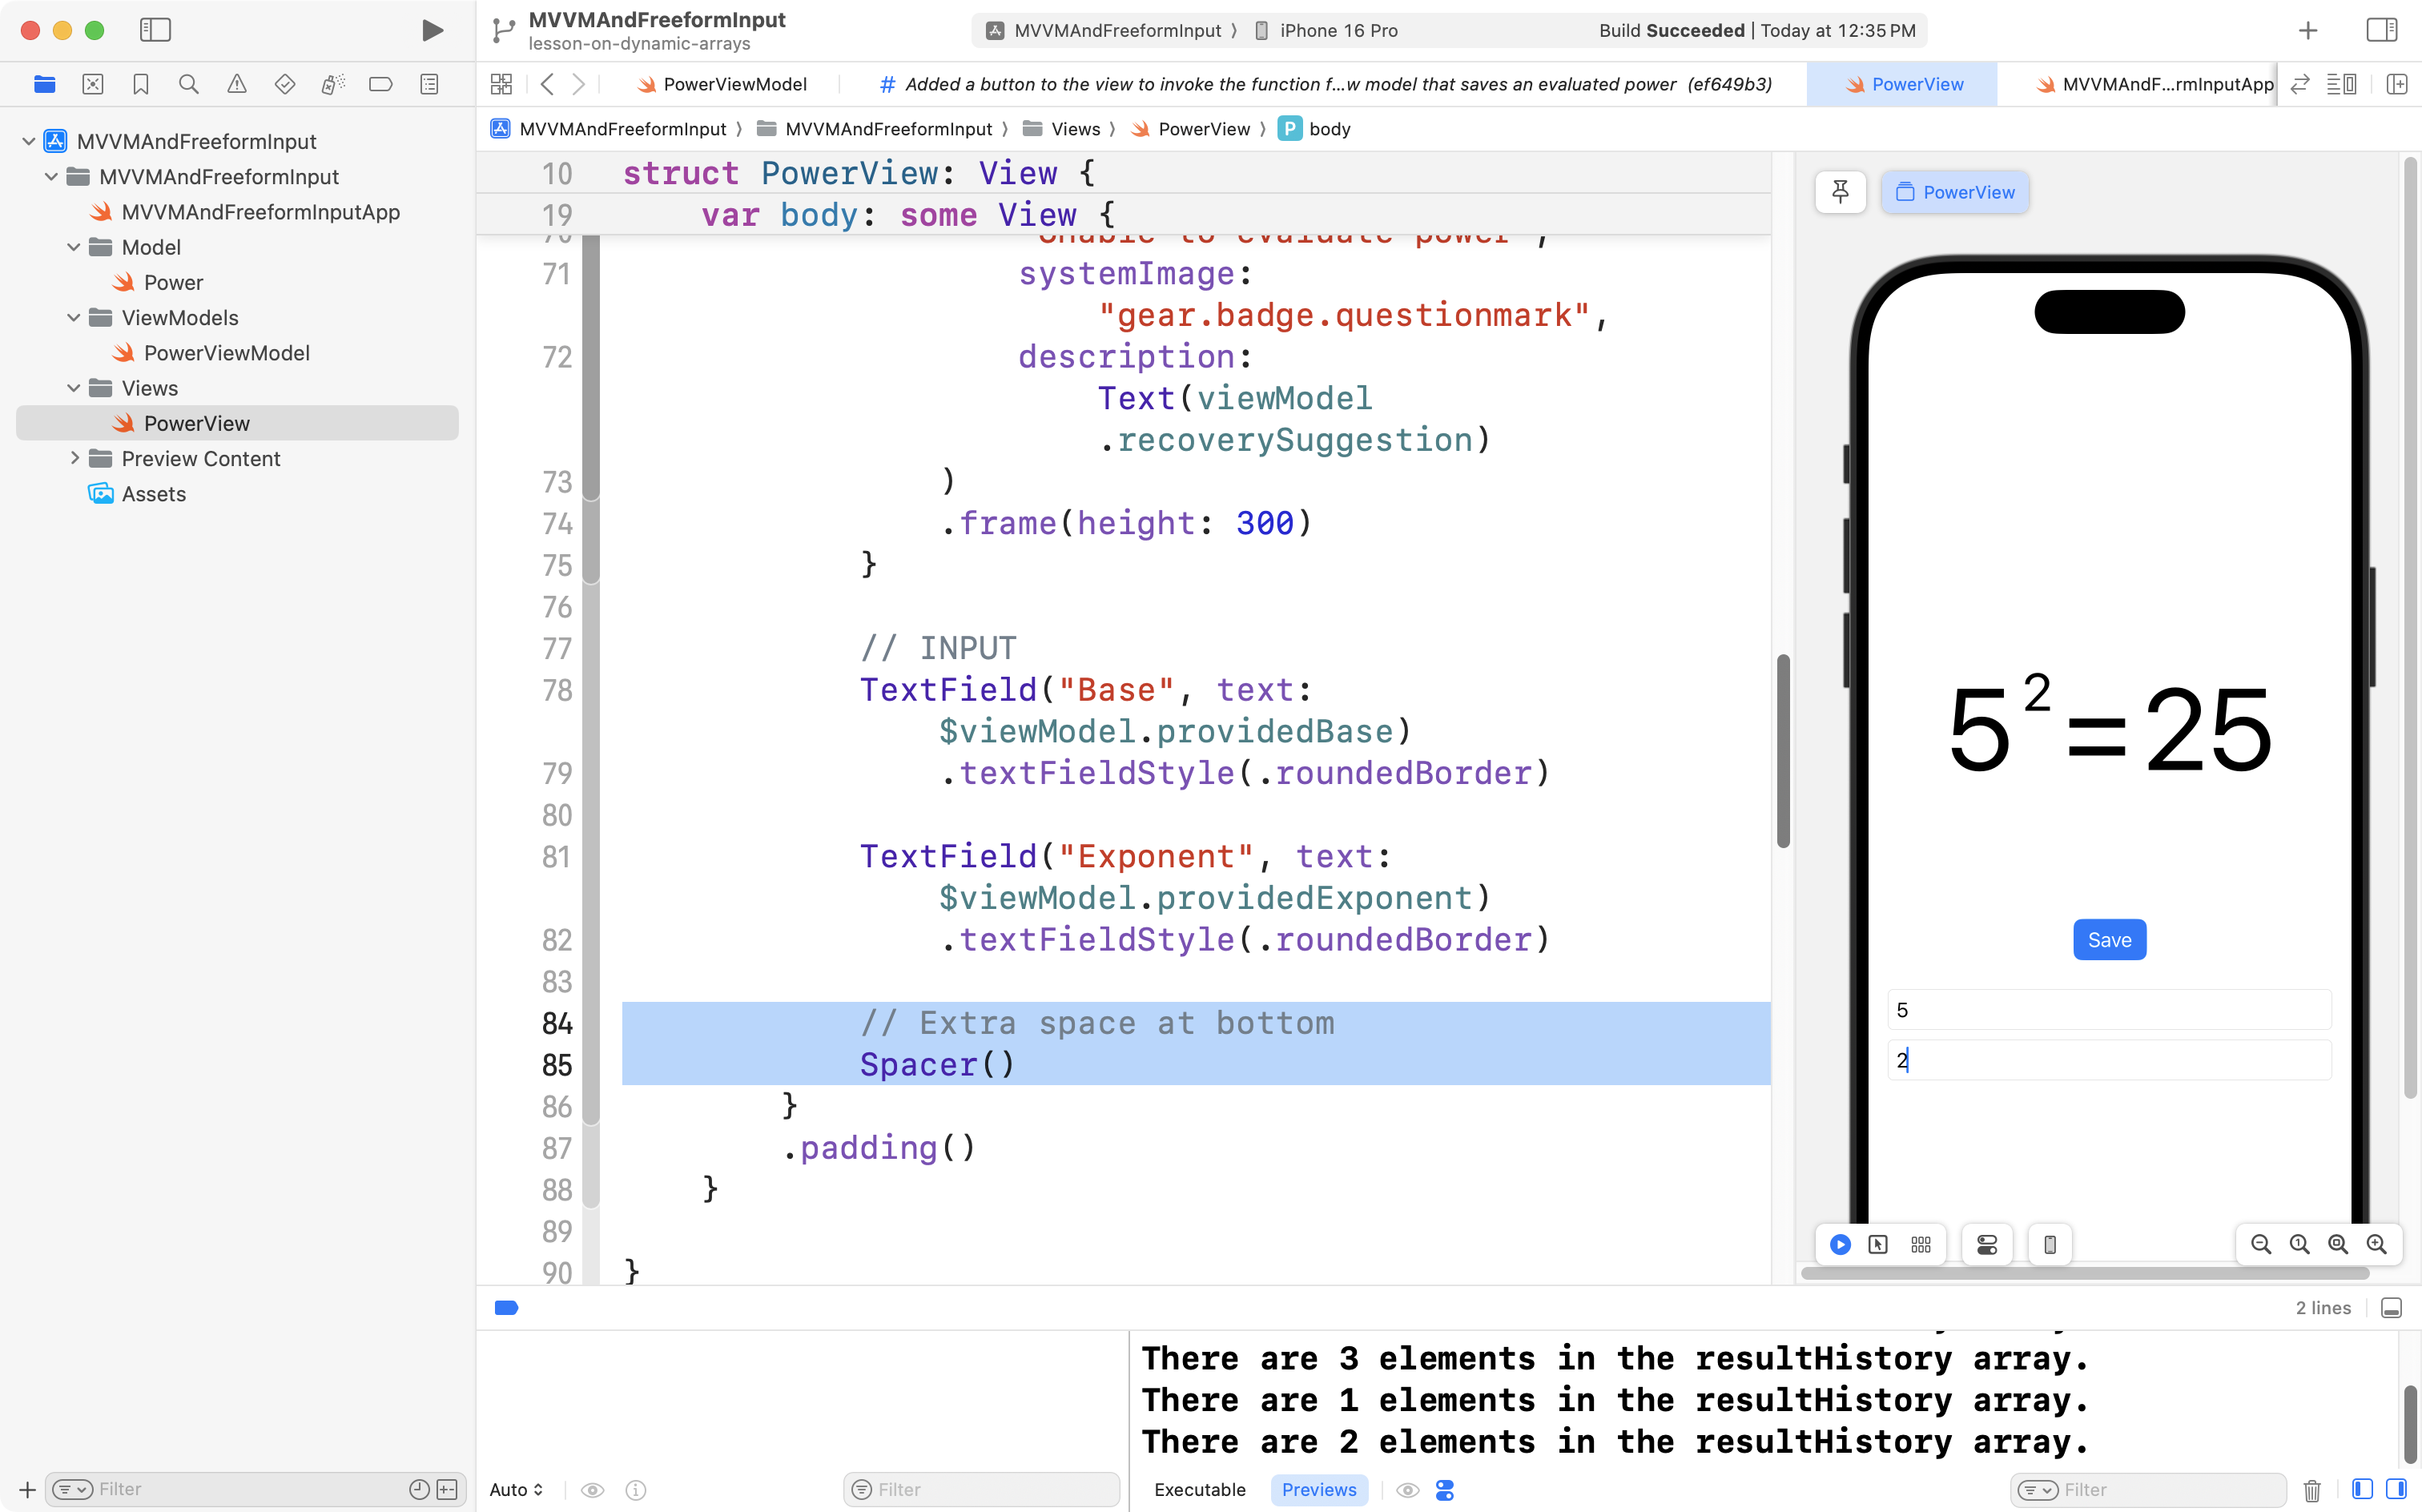The height and width of the screenshot is (1512, 2422).
Task: Toggle the right inspector panel
Action: [x=2381, y=30]
